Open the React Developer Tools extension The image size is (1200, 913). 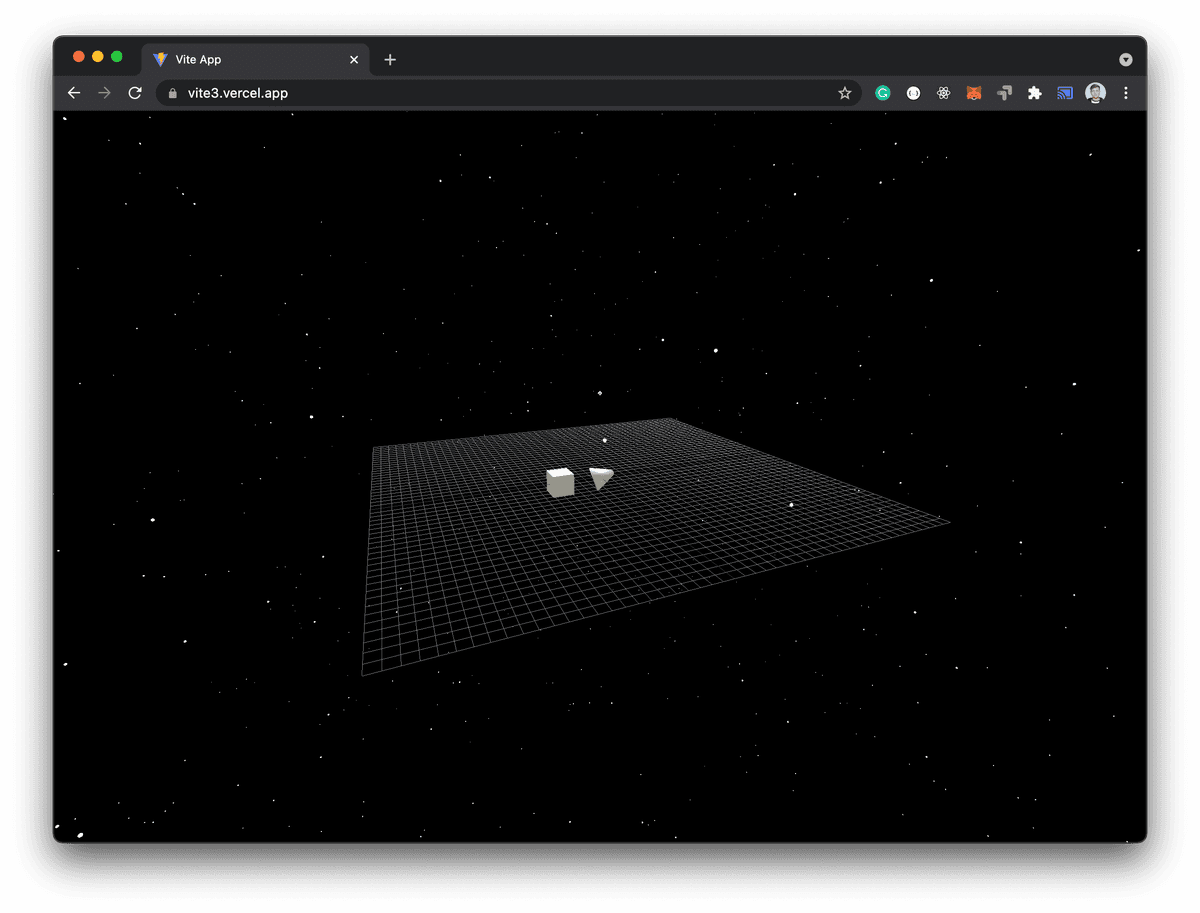coord(943,92)
